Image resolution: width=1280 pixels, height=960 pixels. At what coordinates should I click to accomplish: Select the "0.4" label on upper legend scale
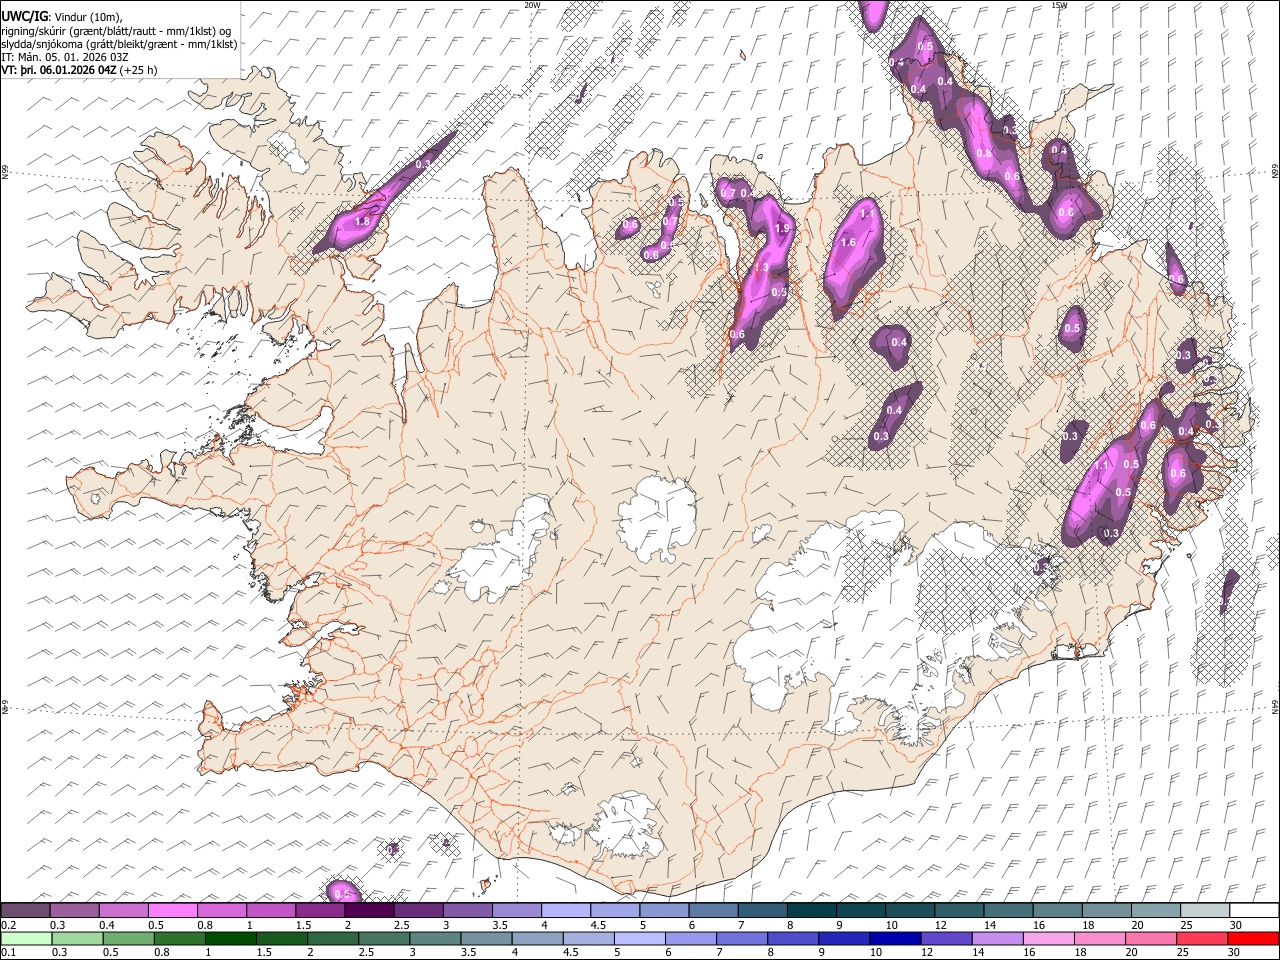pyautogui.click(x=107, y=925)
